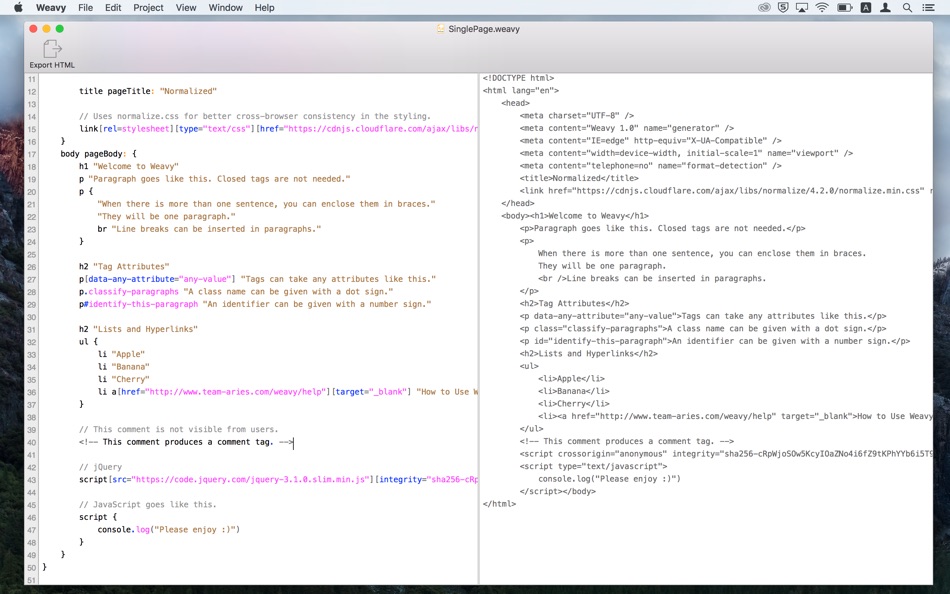Click the SinglePage.weavy document title icon
Image resolution: width=950 pixels, height=594 pixels.
441,29
